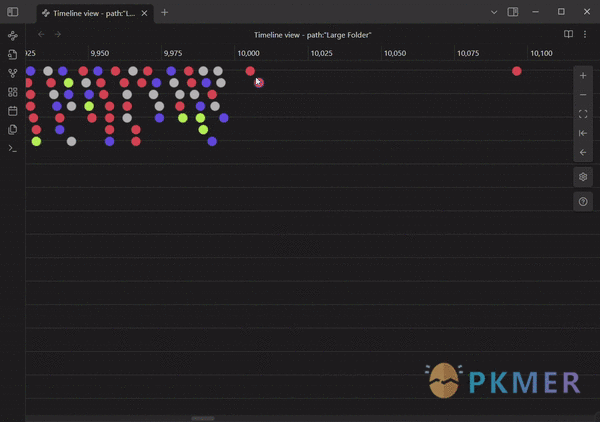Select the Timeline view tab
The width and height of the screenshot is (600, 422).
pyautogui.click(x=94, y=13)
